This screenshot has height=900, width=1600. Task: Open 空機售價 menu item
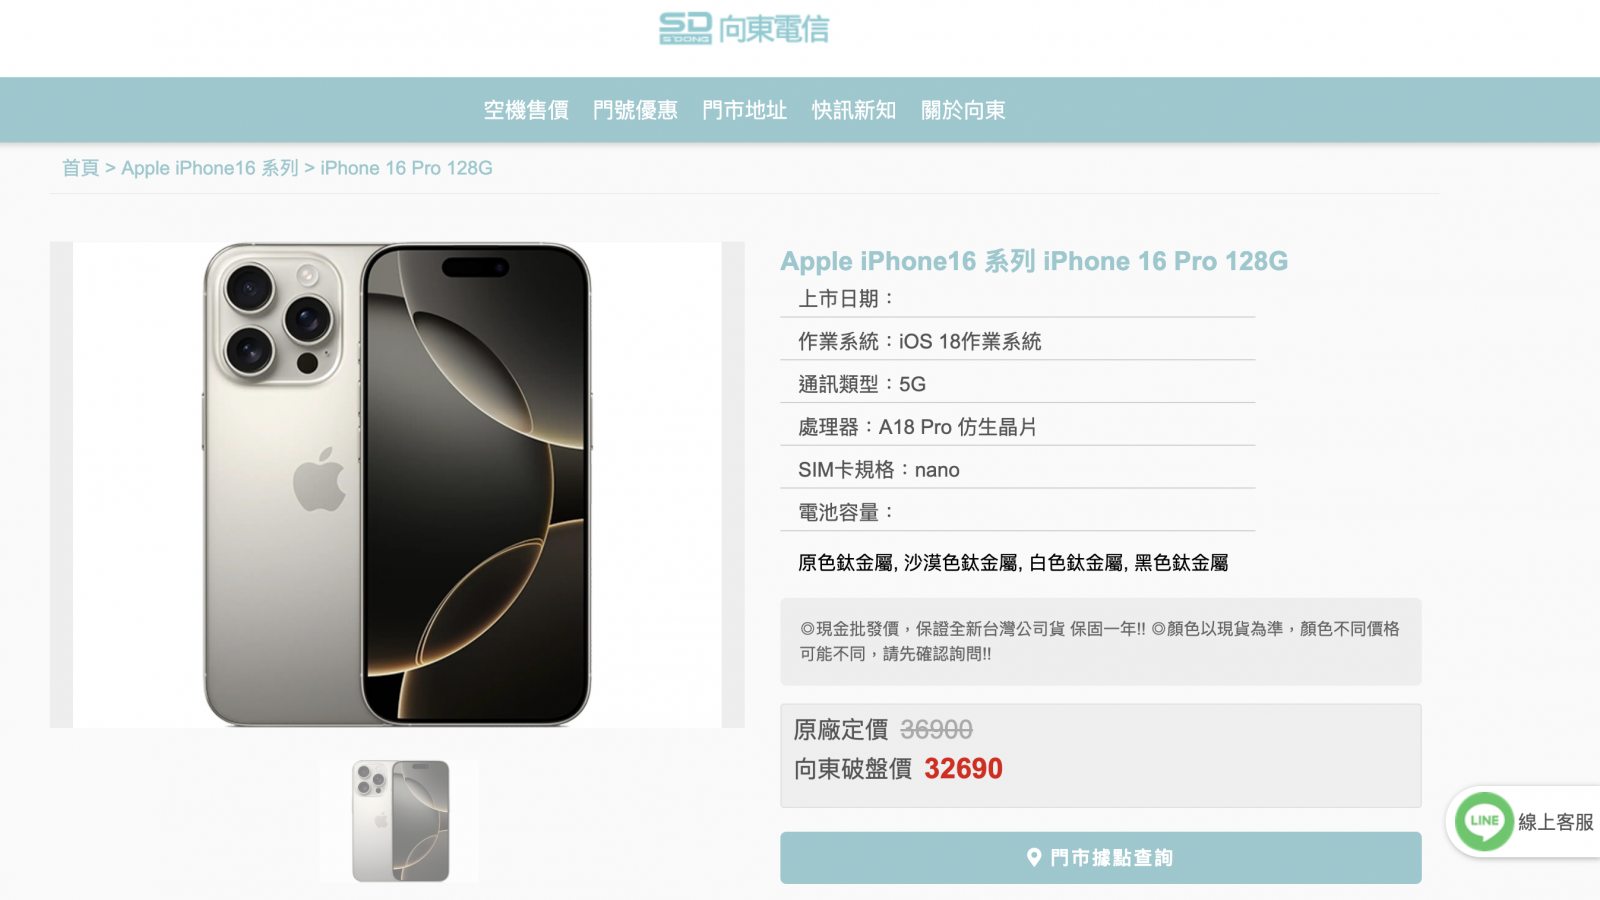point(526,110)
